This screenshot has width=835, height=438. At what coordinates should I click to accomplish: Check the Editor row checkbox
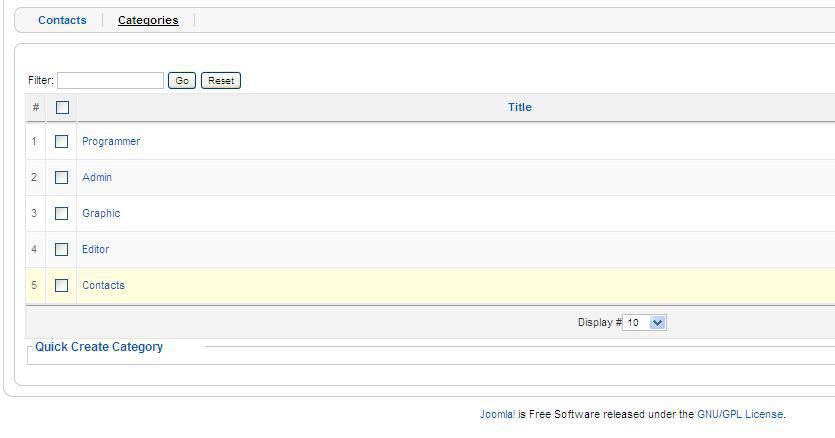coord(62,249)
